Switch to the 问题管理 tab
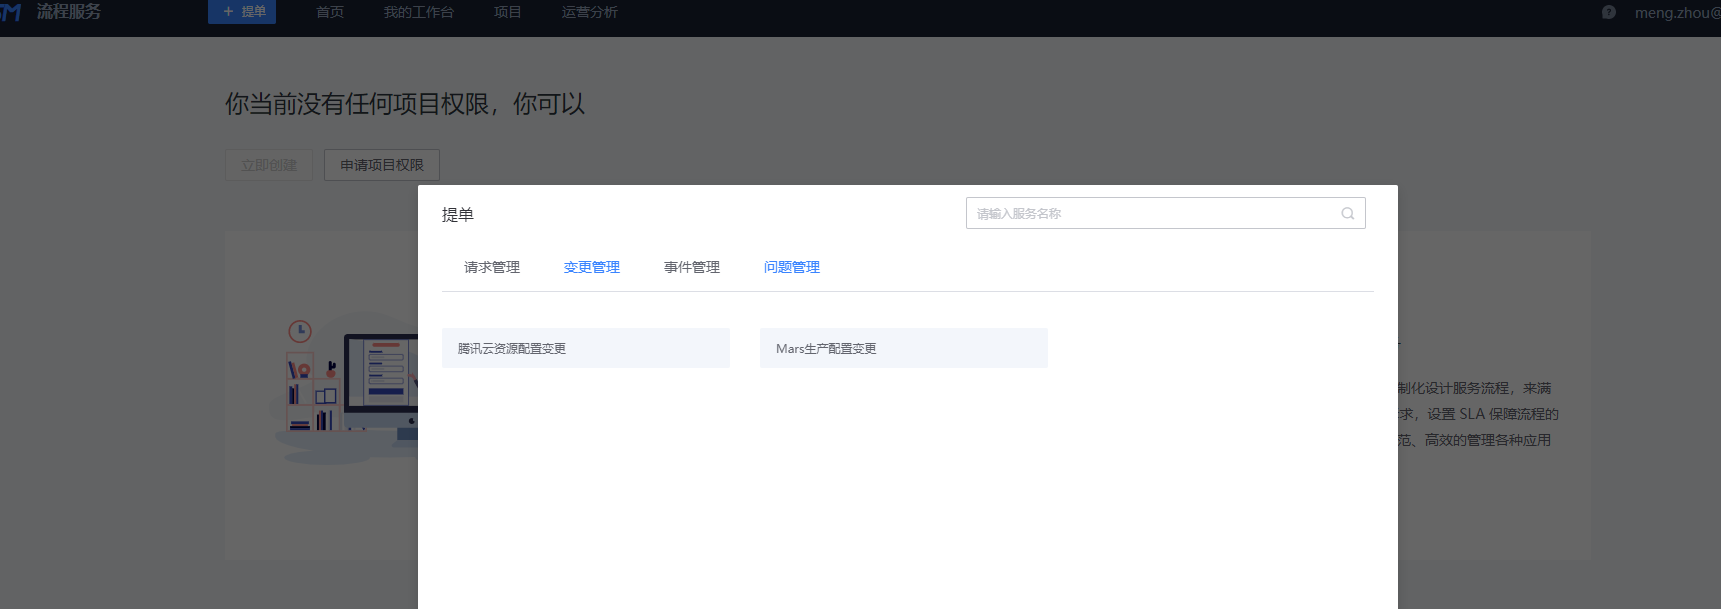1721x609 pixels. click(x=792, y=267)
